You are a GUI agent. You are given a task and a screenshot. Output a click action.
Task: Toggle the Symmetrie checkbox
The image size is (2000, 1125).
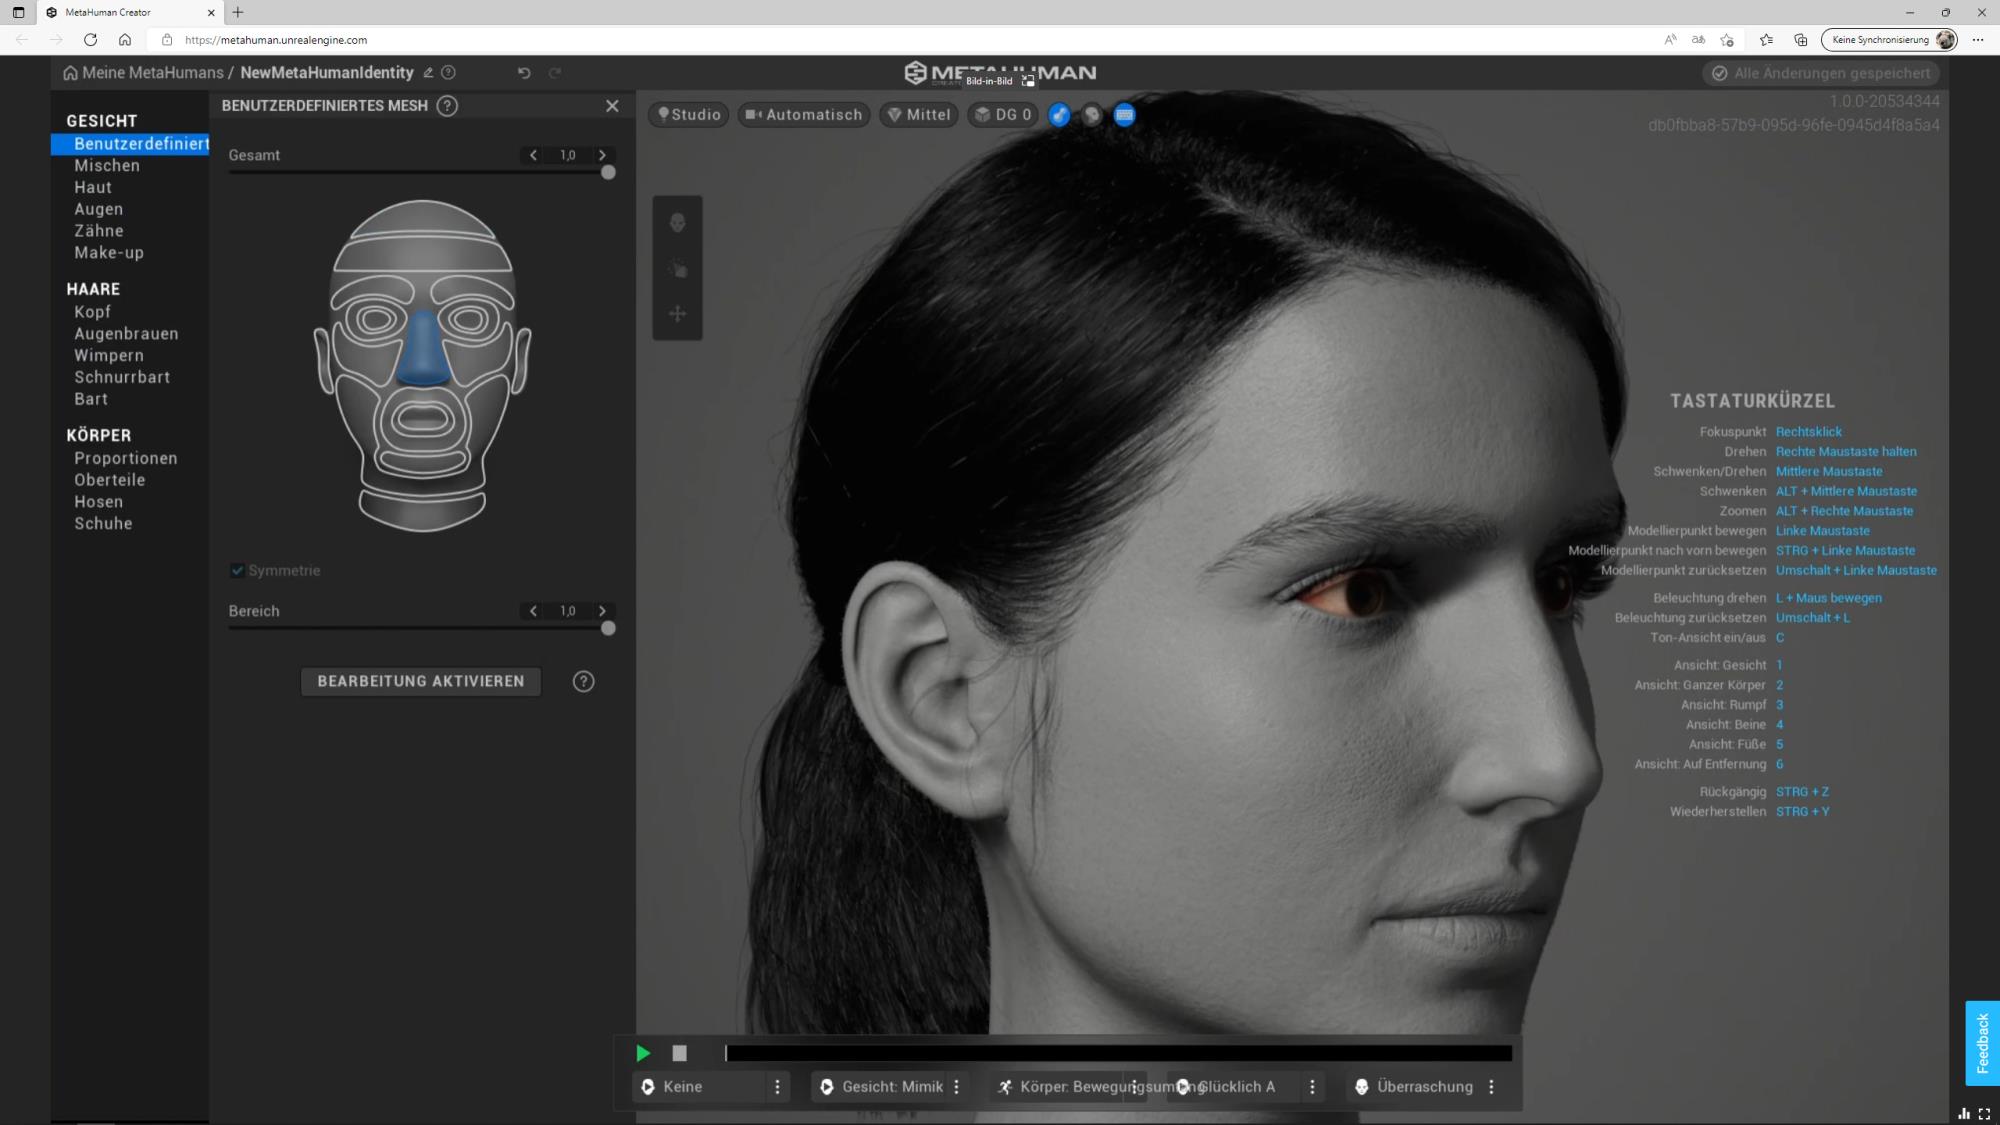(x=237, y=570)
